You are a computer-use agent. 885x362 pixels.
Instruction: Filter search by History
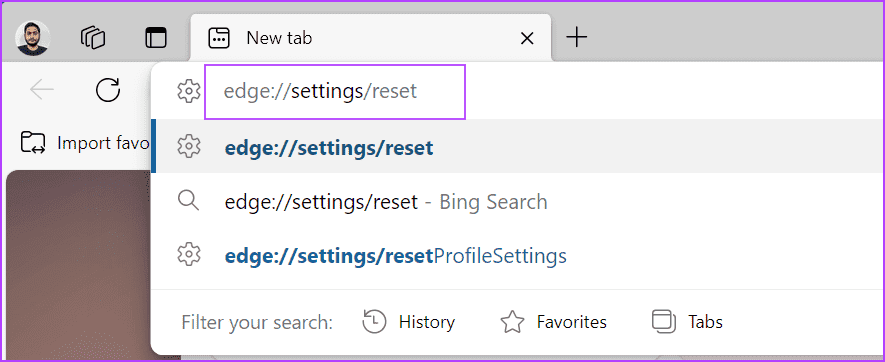[x=408, y=322]
